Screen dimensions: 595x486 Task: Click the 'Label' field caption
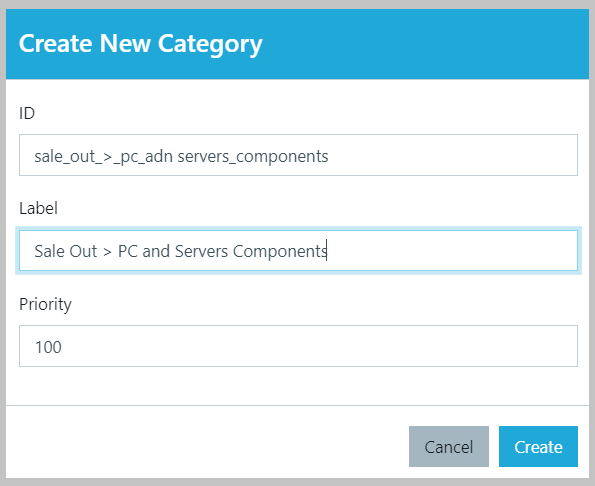38,208
